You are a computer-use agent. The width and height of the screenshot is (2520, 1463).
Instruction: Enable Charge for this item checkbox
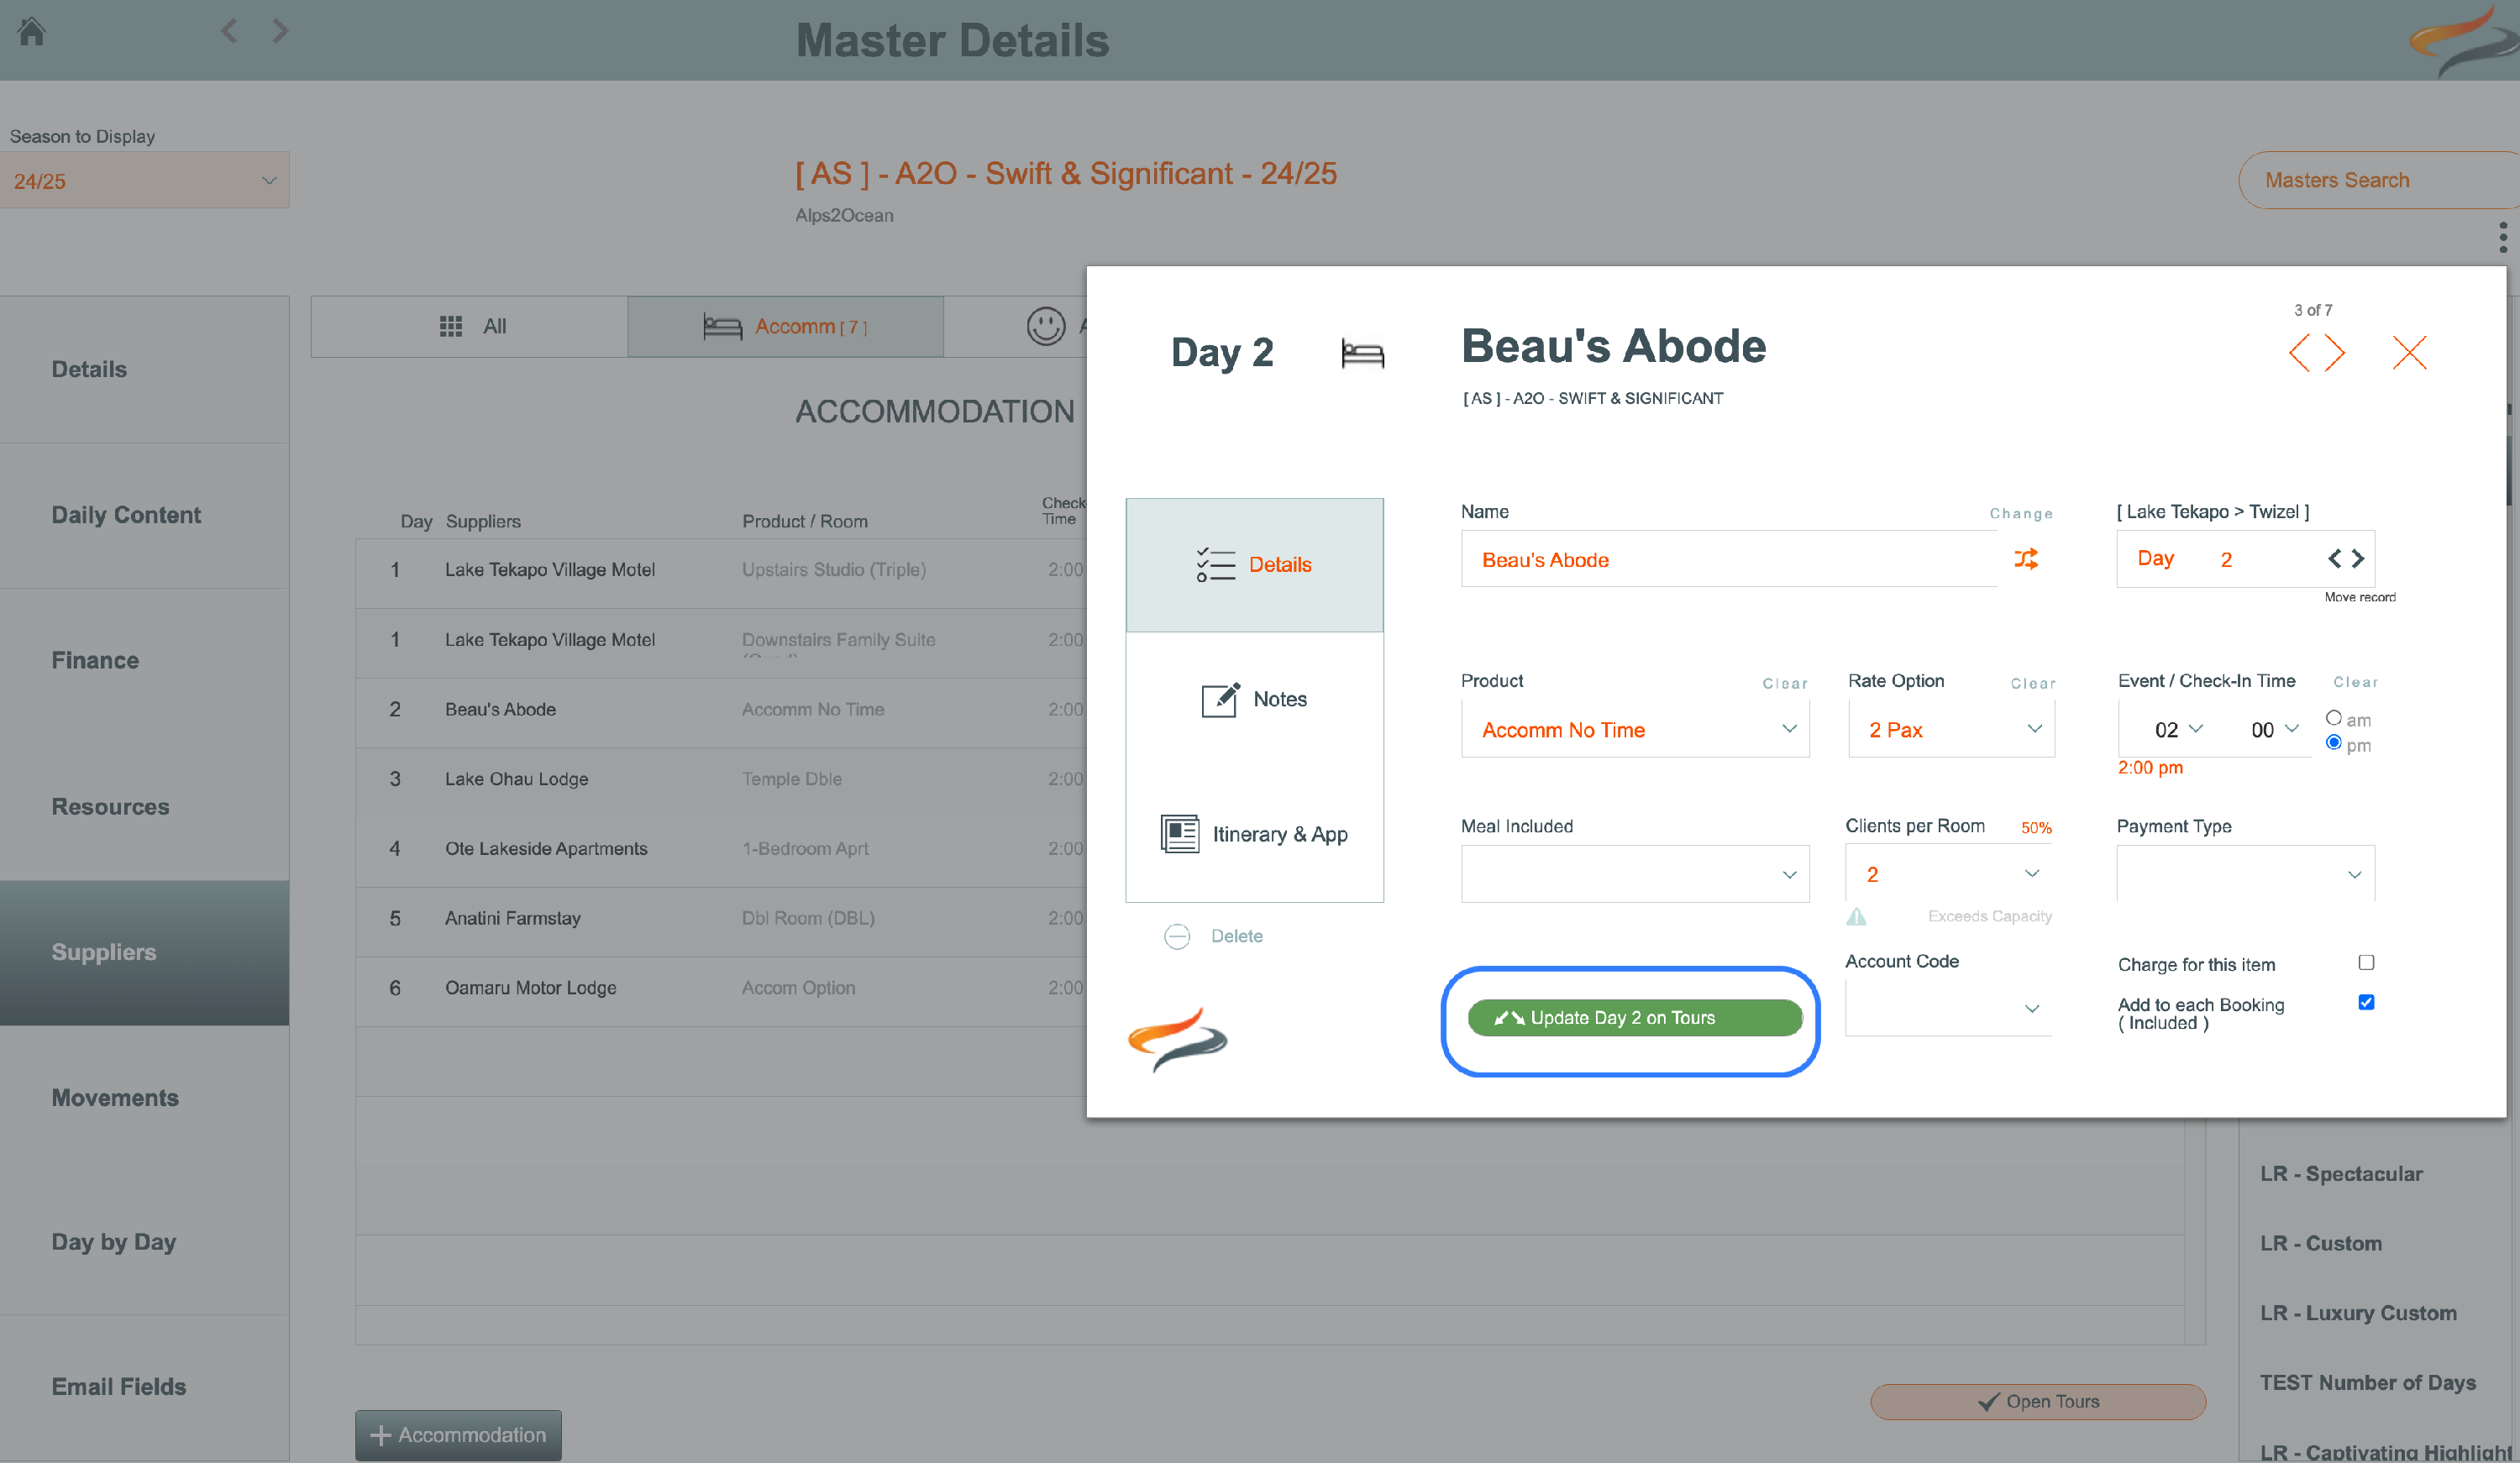(x=2366, y=962)
